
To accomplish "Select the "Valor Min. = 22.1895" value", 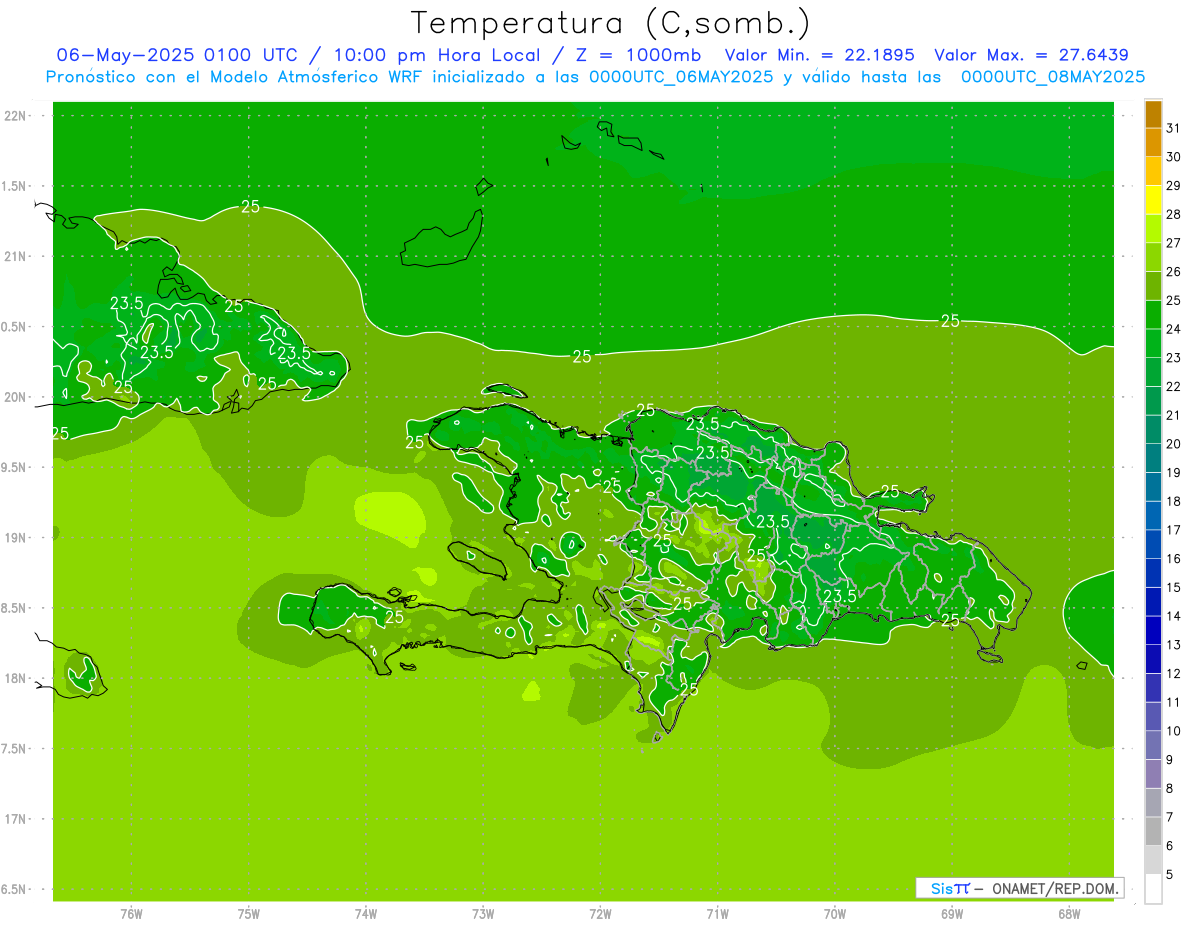I will [x=819, y=55].
